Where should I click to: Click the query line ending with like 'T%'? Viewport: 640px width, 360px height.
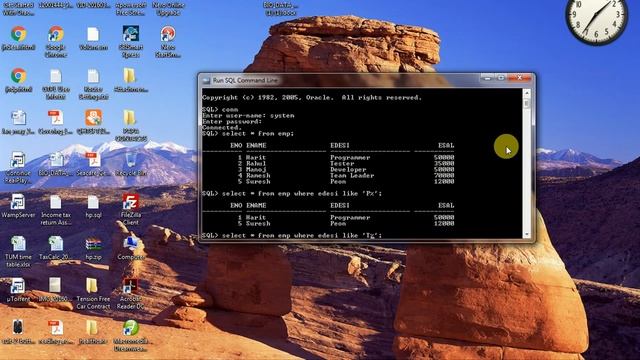(x=292, y=236)
